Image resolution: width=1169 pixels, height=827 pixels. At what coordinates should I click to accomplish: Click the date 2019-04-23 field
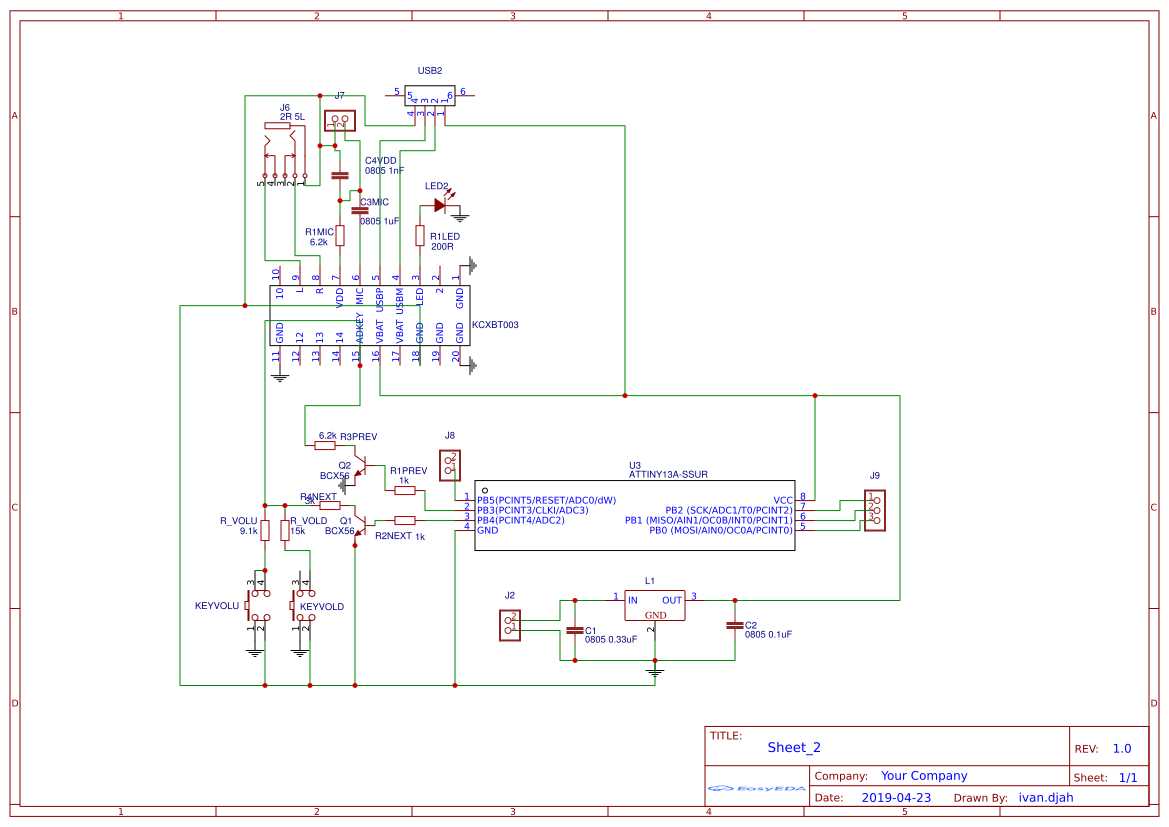[x=898, y=797]
